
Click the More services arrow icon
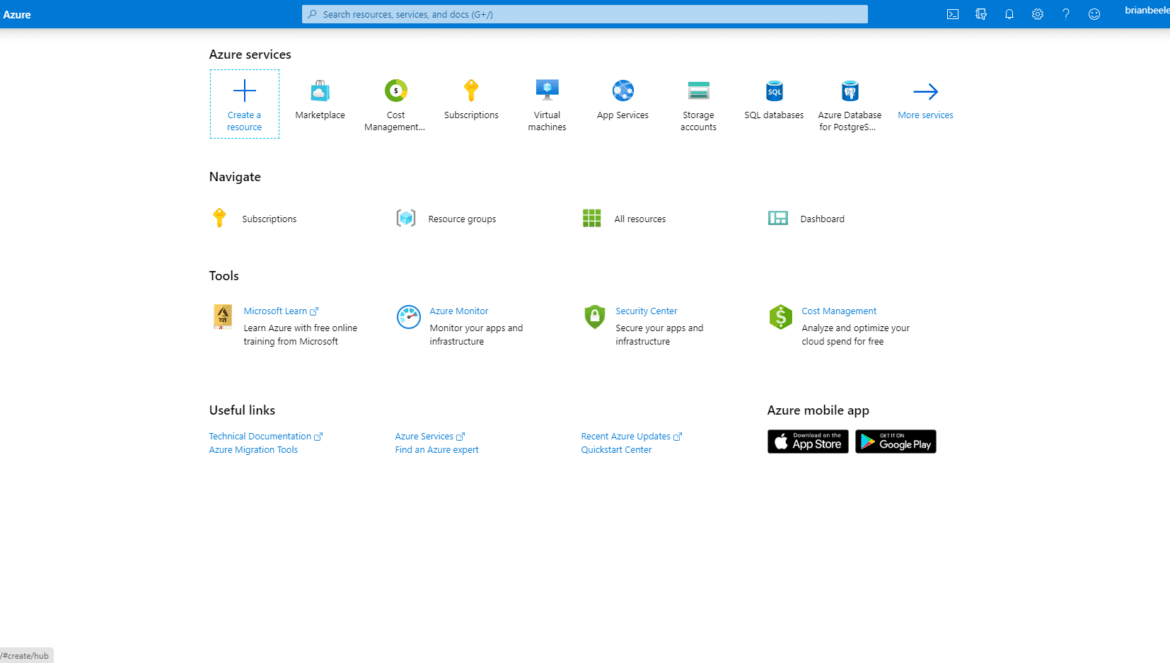point(925,91)
